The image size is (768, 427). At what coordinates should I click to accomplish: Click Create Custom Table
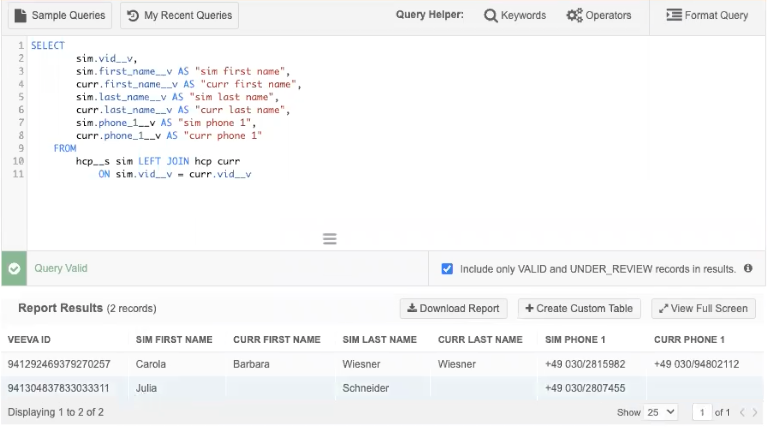579,308
